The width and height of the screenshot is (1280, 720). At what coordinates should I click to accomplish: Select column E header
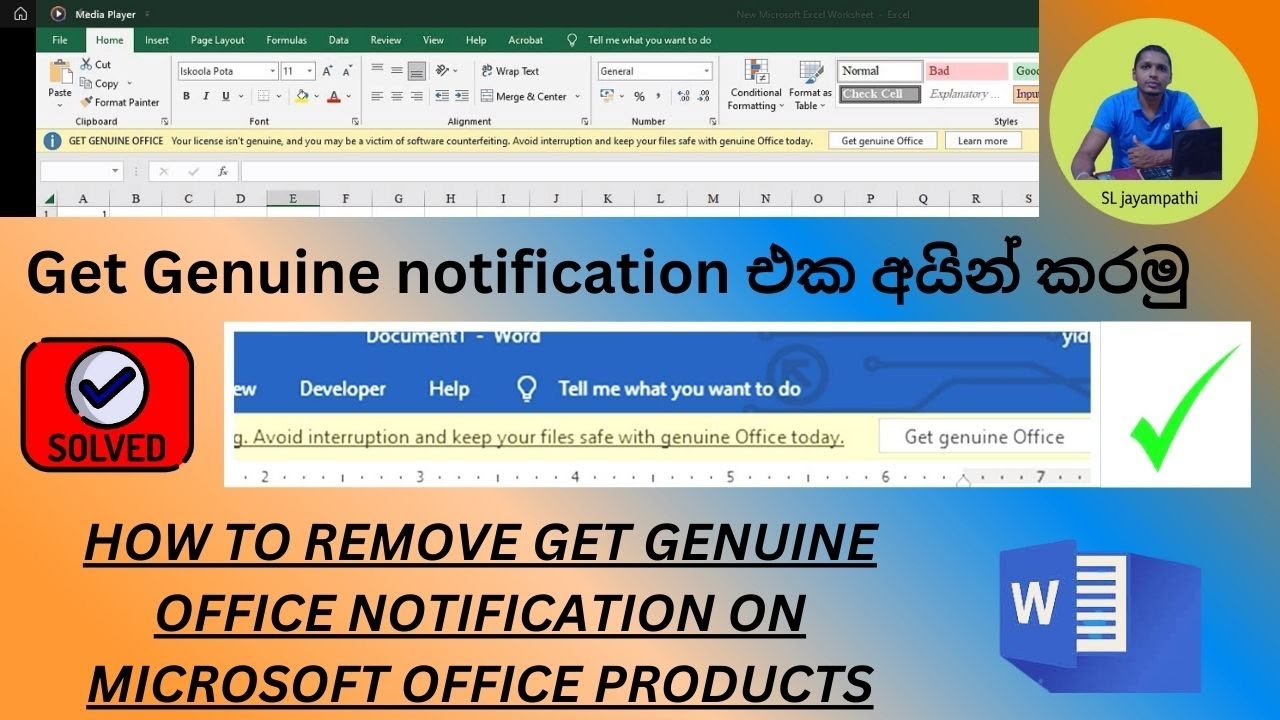[x=293, y=199]
